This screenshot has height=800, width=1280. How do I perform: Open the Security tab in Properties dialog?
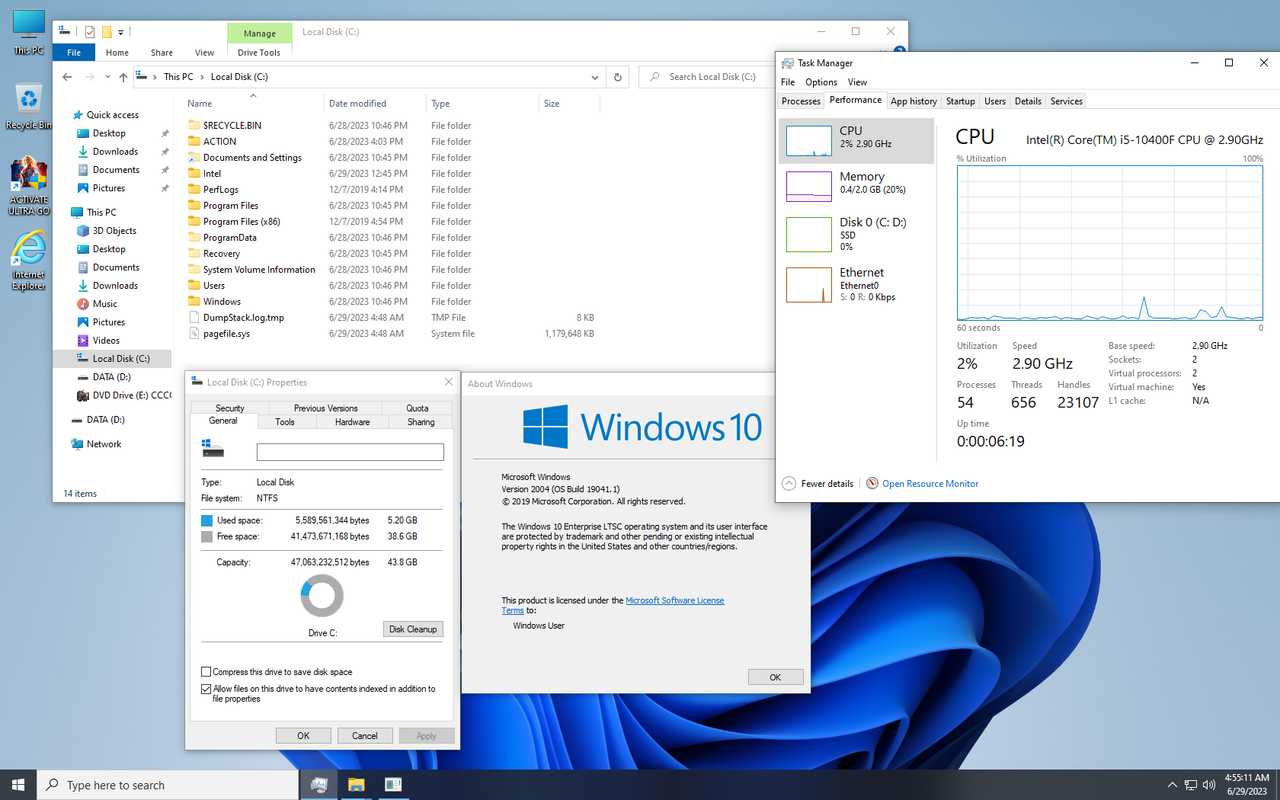(230, 408)
